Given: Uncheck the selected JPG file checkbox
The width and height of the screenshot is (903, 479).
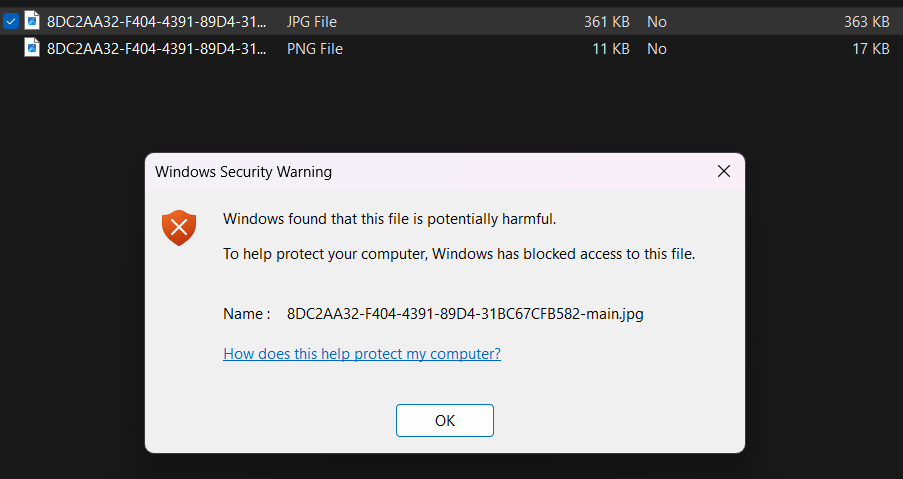Looking at the screenshot, I should click(x=11, y=21).
